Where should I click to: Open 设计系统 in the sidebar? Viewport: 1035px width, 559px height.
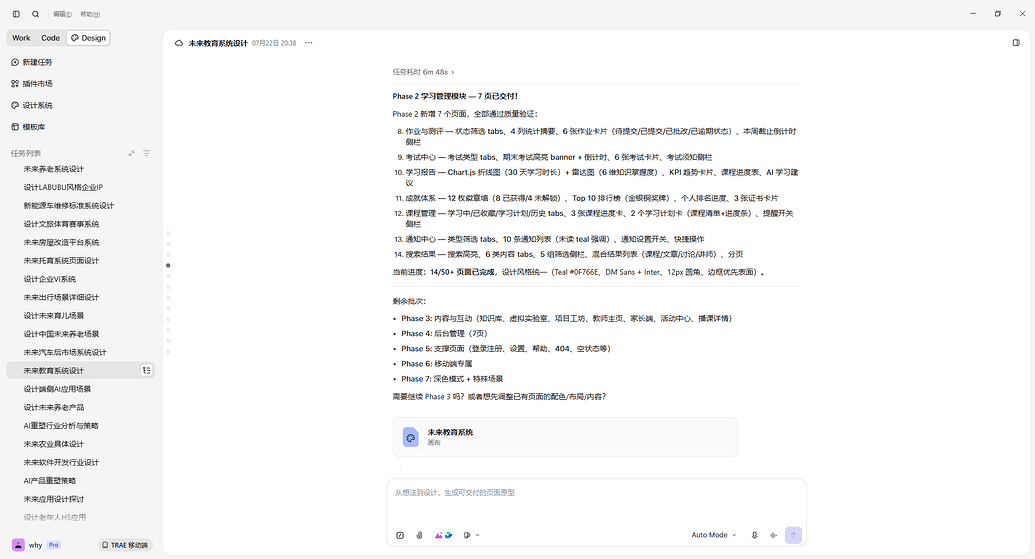(32, 106)
